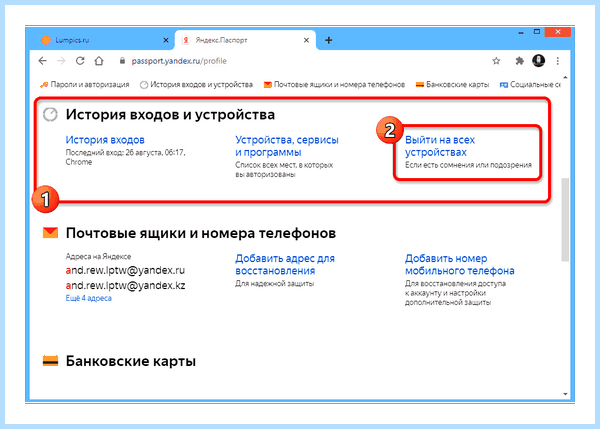Open the Банковские карты nav item
The width and height of the screenshot is (600, 429).
tap(453, 85)
